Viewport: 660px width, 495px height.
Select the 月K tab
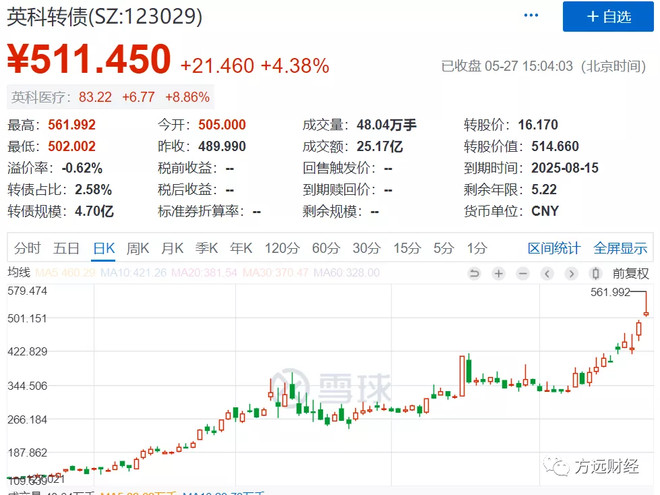pyautogui.click(x=172, y=248)
